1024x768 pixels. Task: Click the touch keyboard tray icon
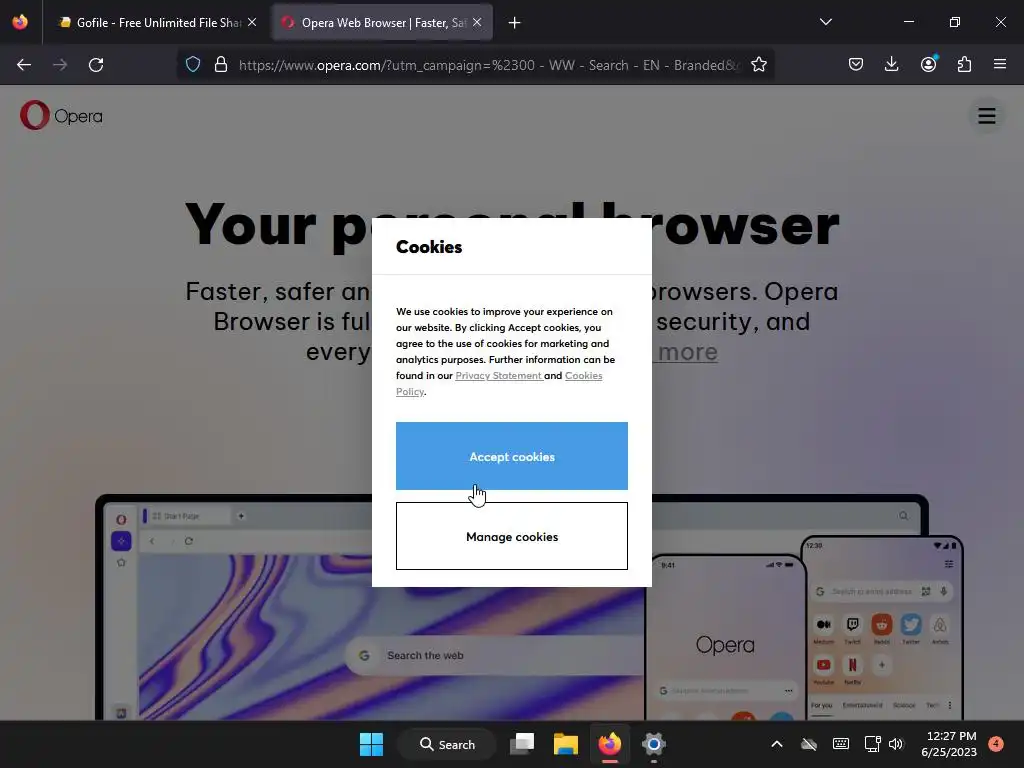pos(841,744)
